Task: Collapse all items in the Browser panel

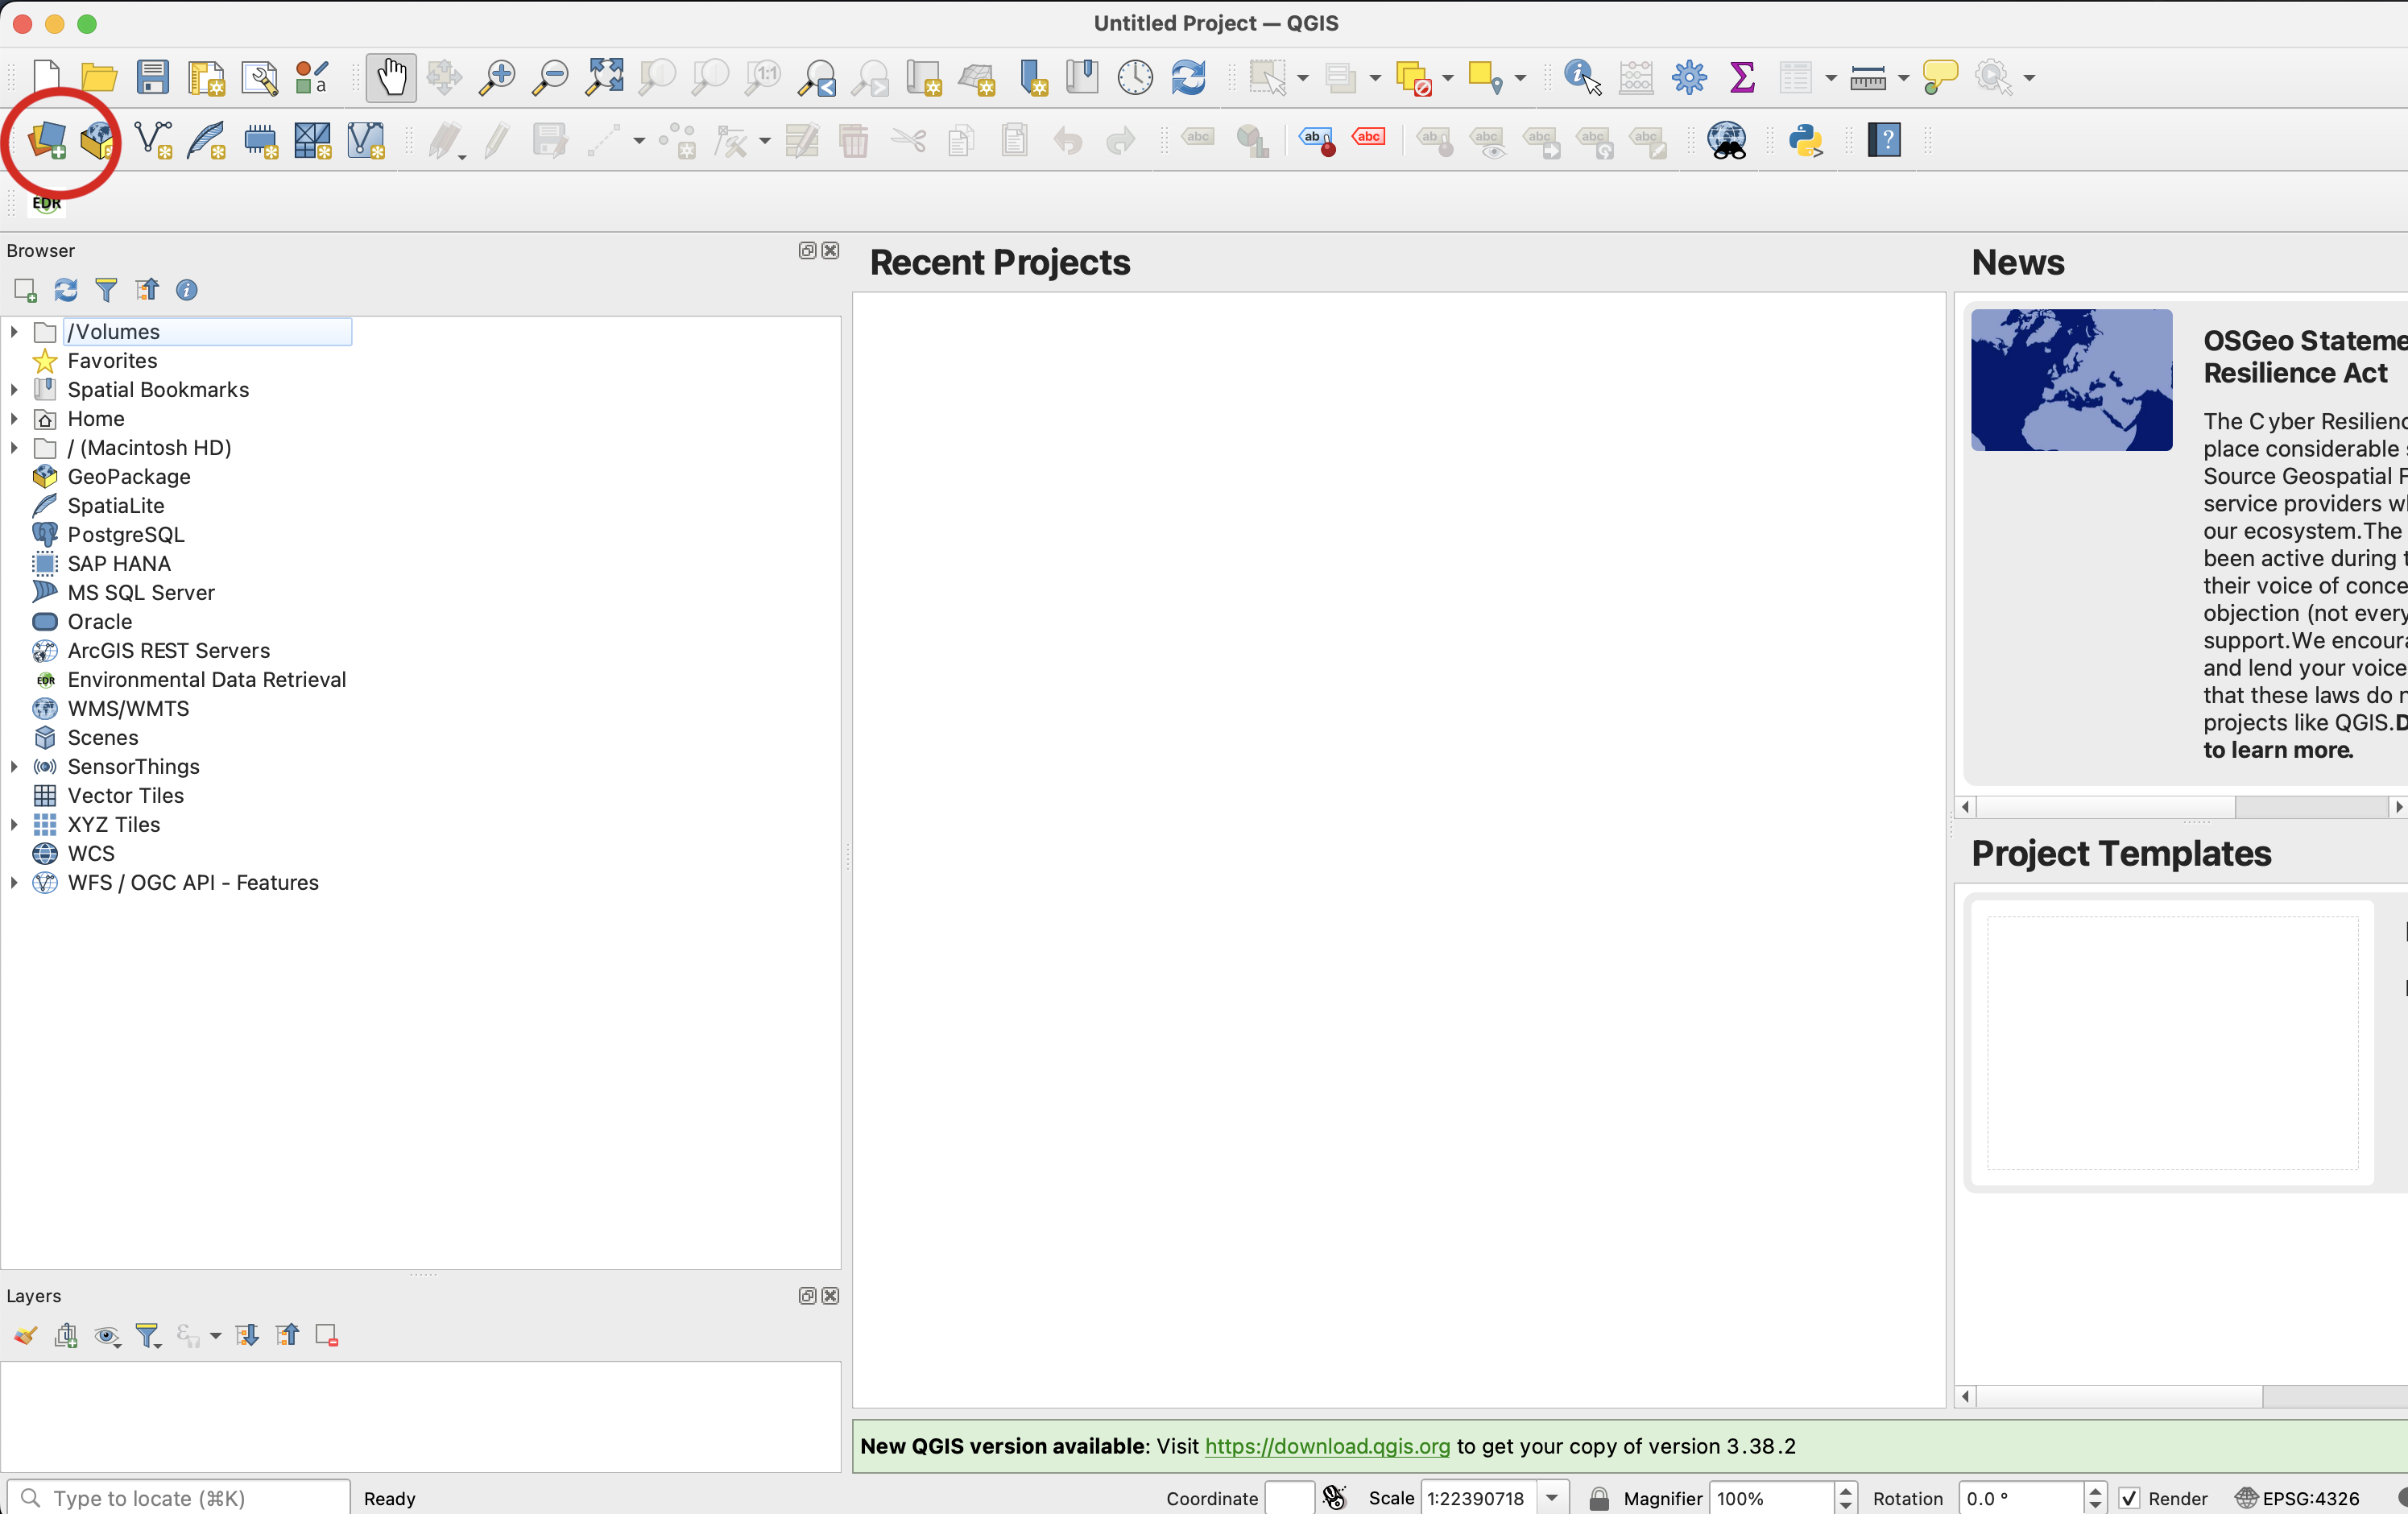Action: tap(147, 290)
